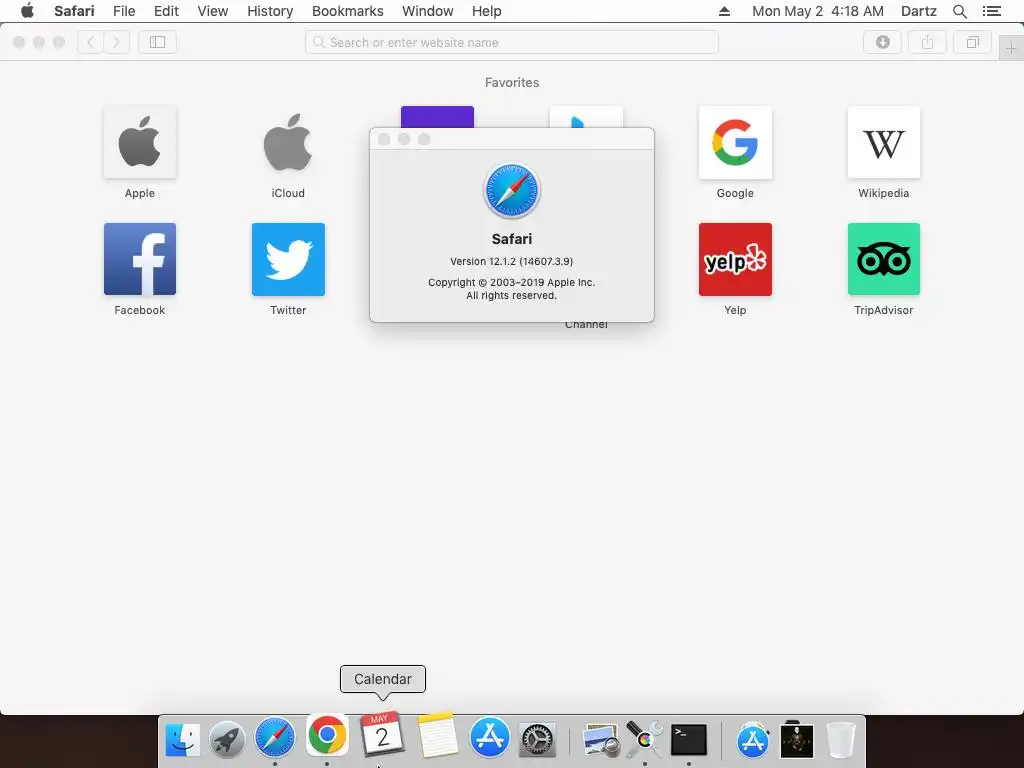Open the File menu
The width and height of the screenshot is (1024, 768).
pyautogui.click(x=124, y=11)
